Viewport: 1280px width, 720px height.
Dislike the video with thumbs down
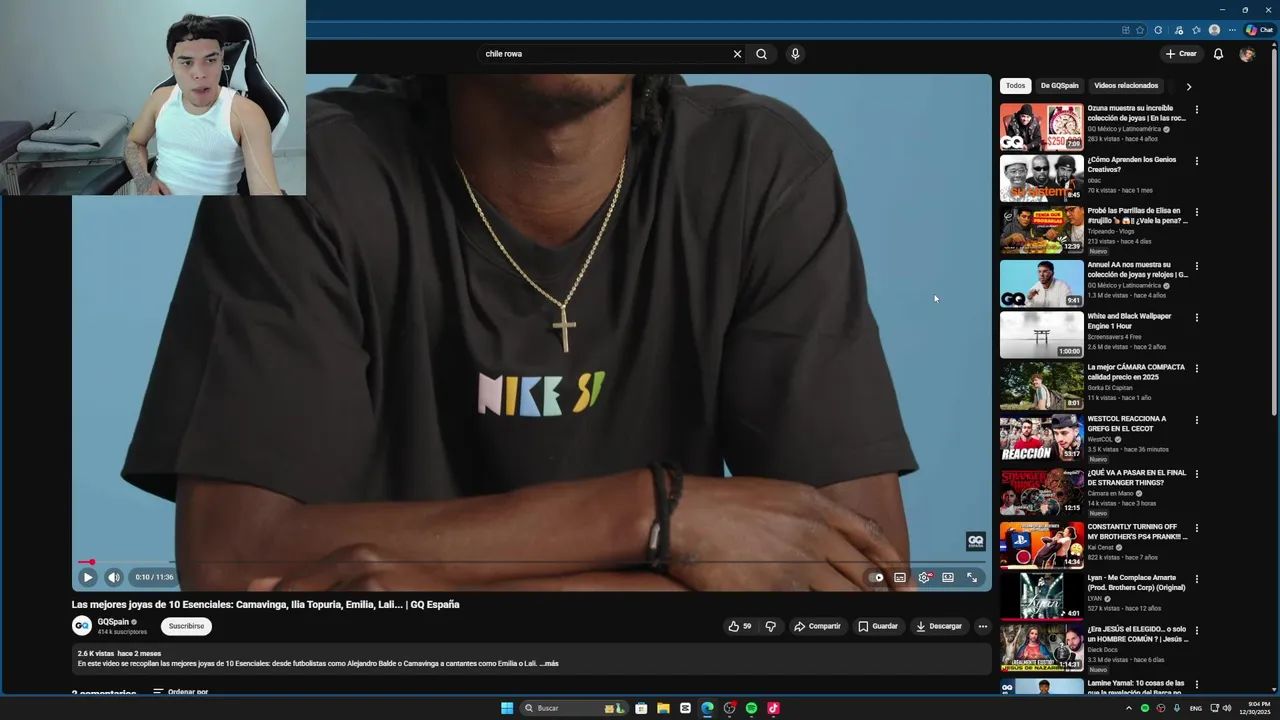click(770, 626)
